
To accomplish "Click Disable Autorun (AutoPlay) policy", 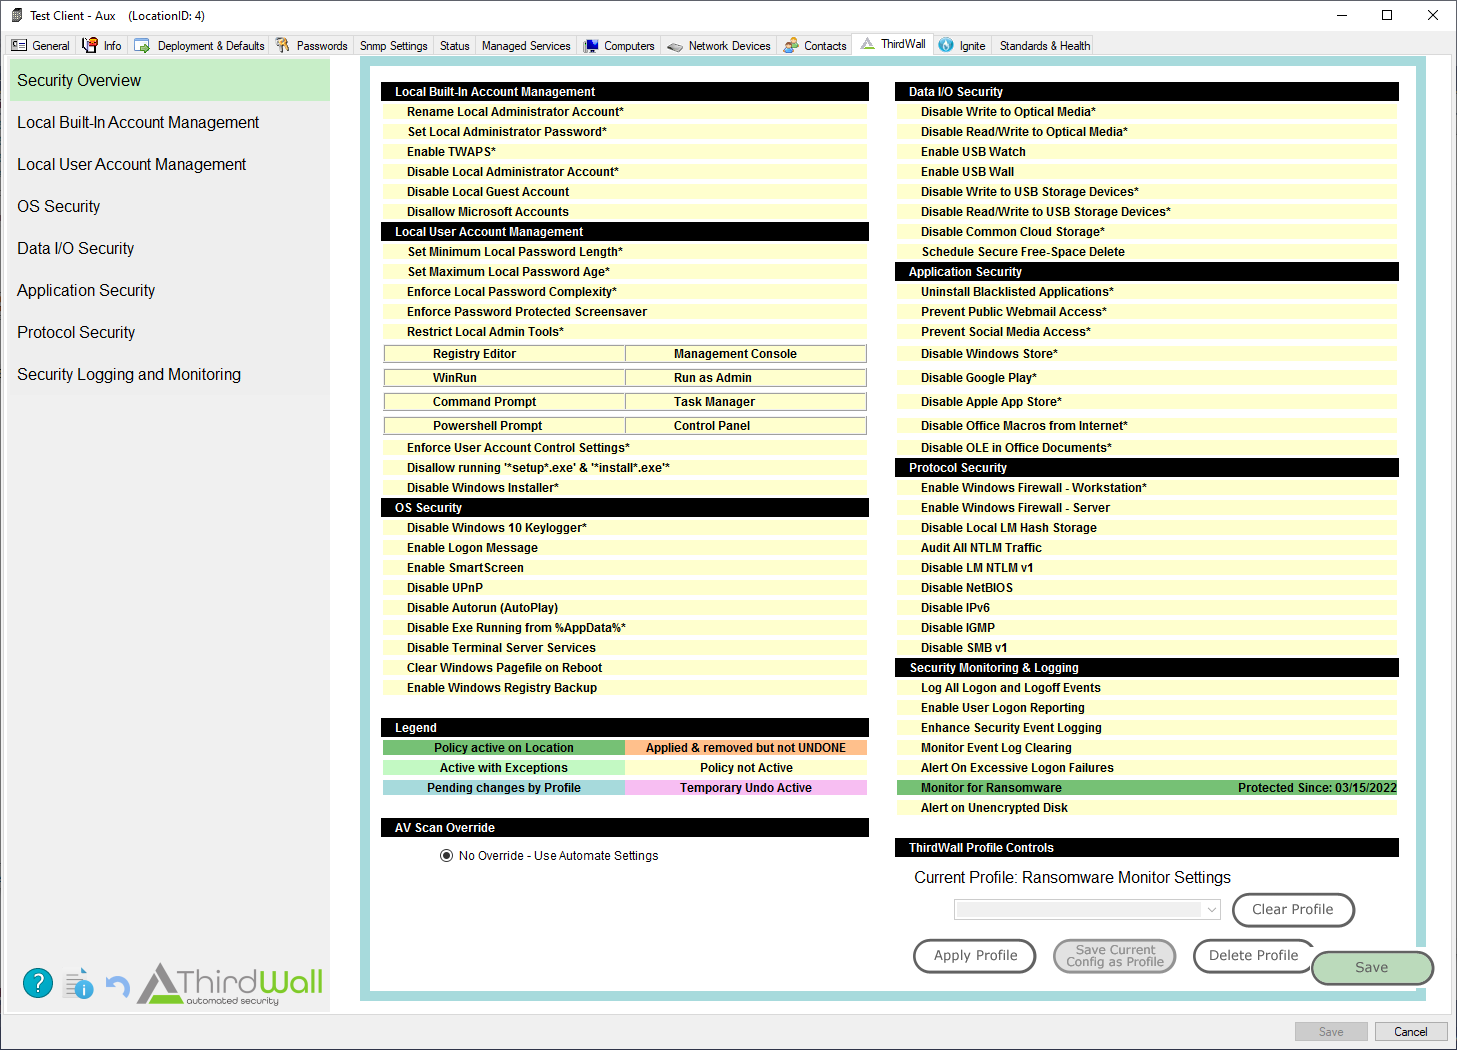I will [x=625, y=607].
